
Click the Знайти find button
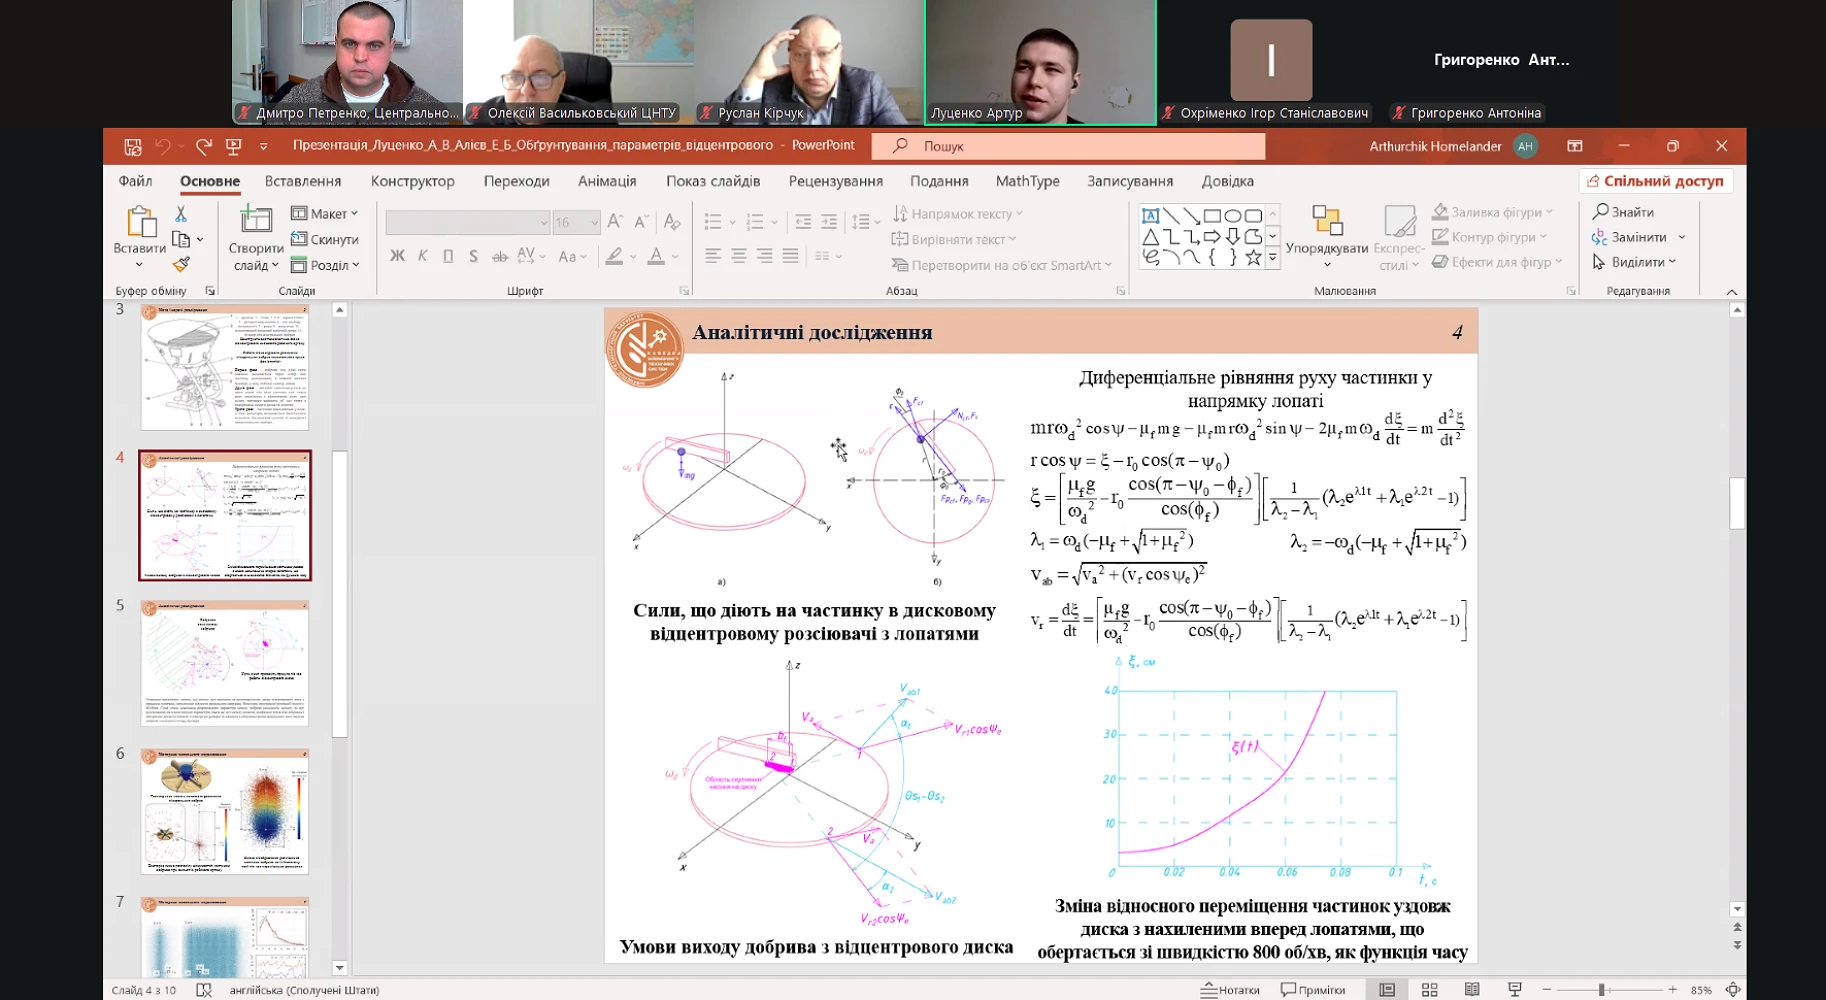click(x=1624, y=212)
